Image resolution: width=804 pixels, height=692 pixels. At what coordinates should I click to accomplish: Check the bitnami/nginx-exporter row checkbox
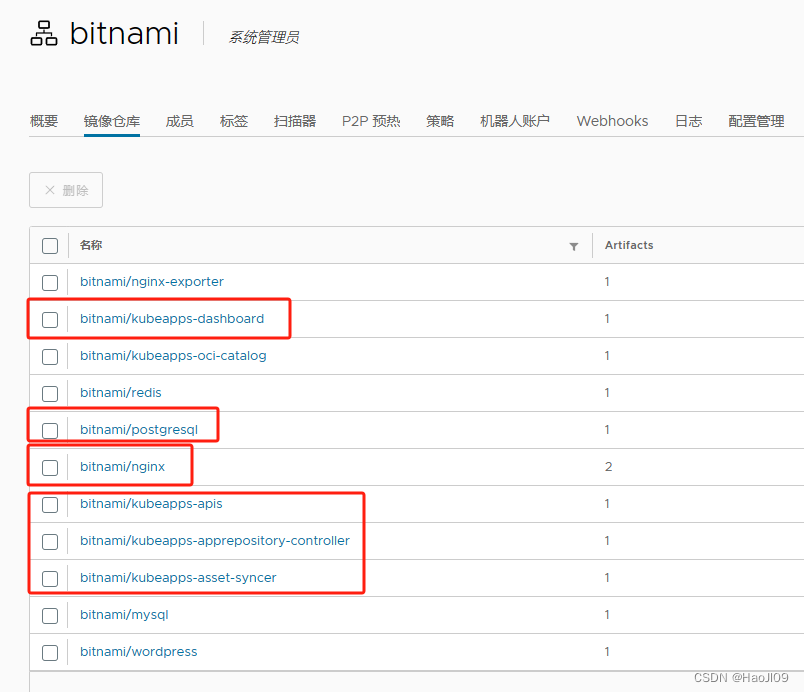pos(50,282)
